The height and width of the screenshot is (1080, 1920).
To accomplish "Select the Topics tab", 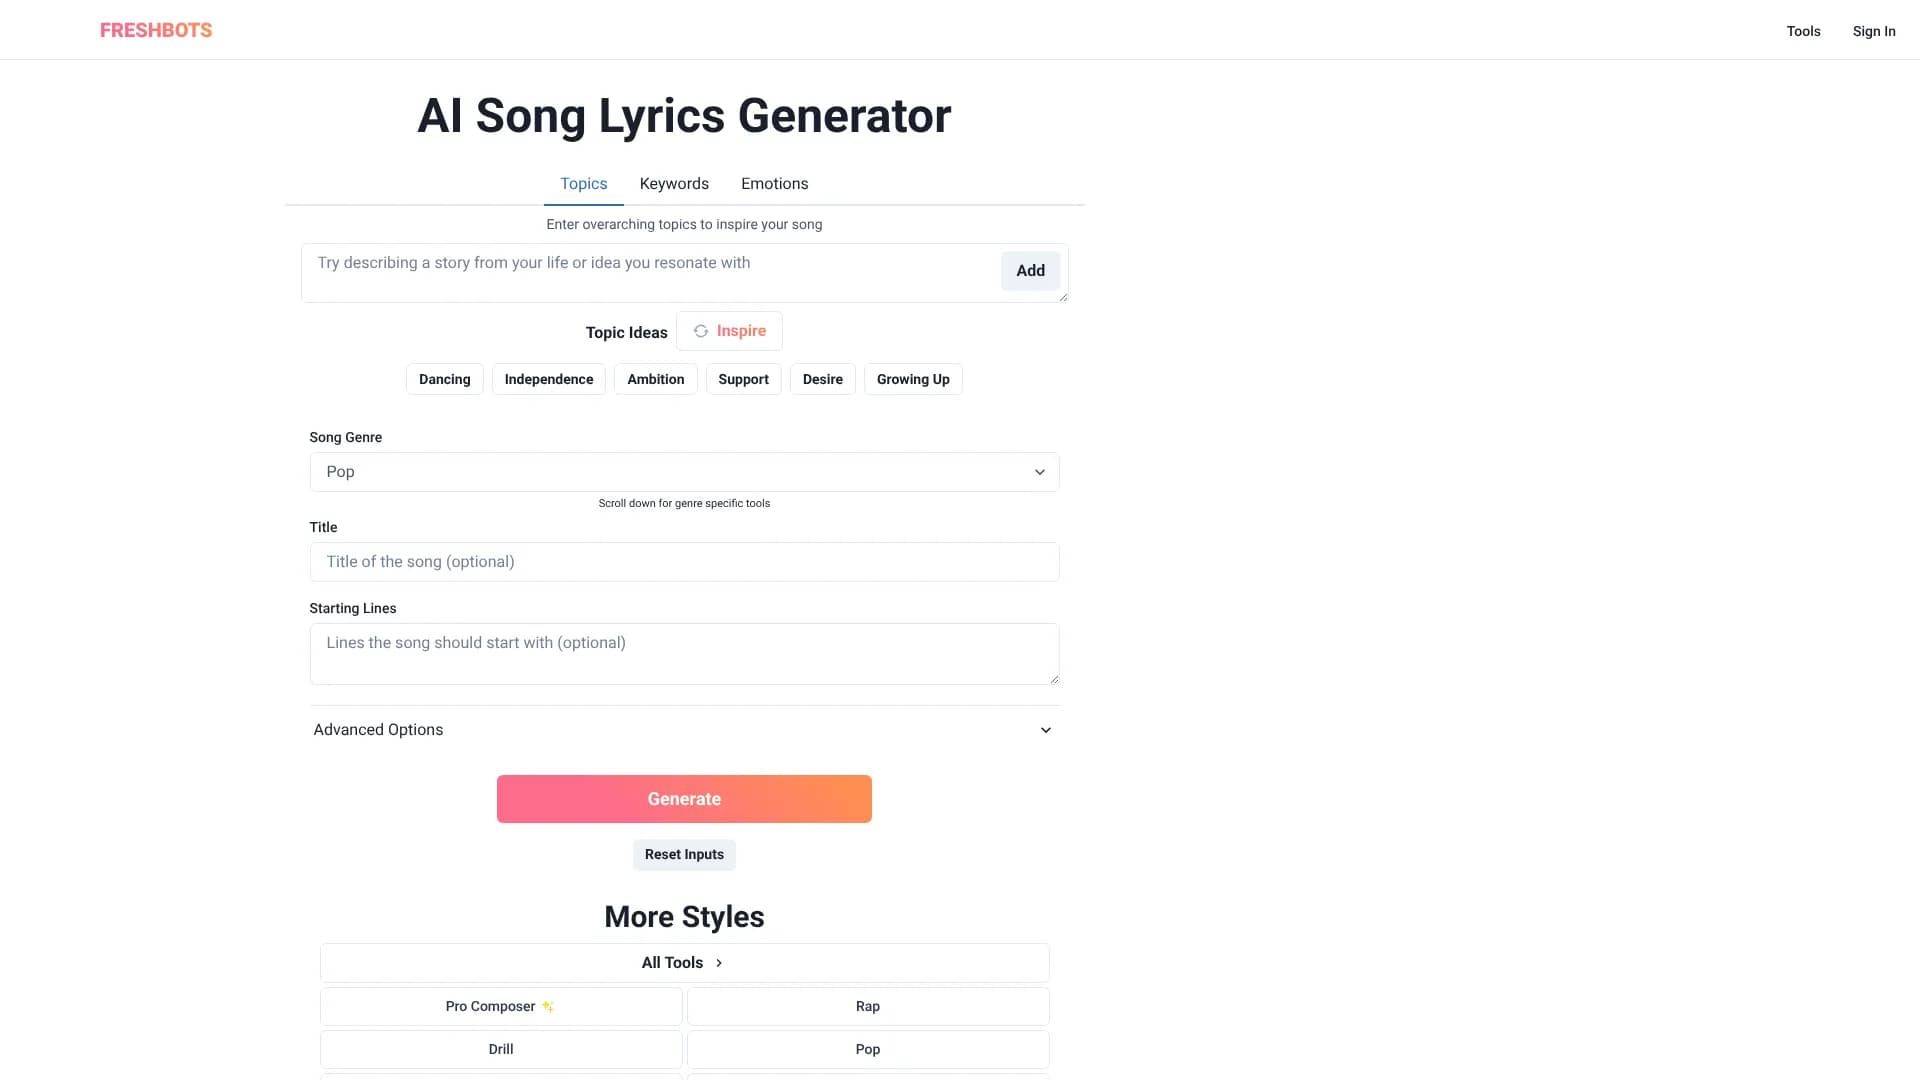I will click(583, 184).
